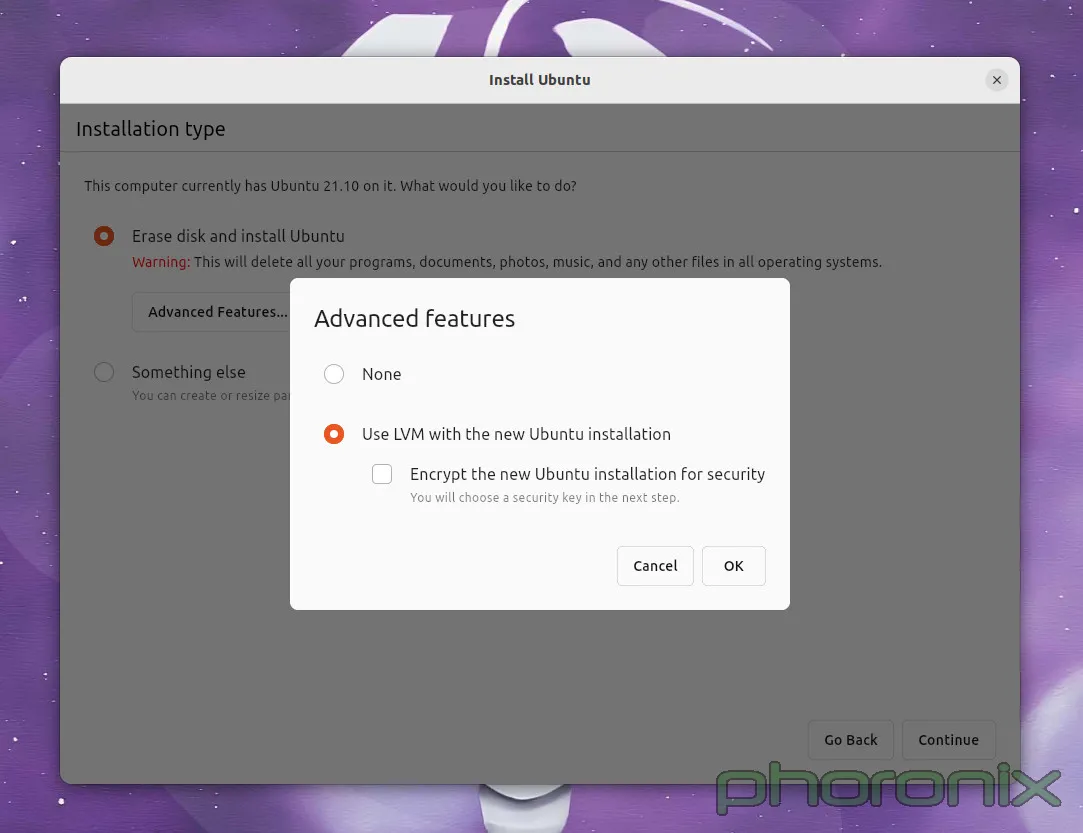Click 'You can create or resize' description text
The image size is (1083, 833).
click(211, 396)
